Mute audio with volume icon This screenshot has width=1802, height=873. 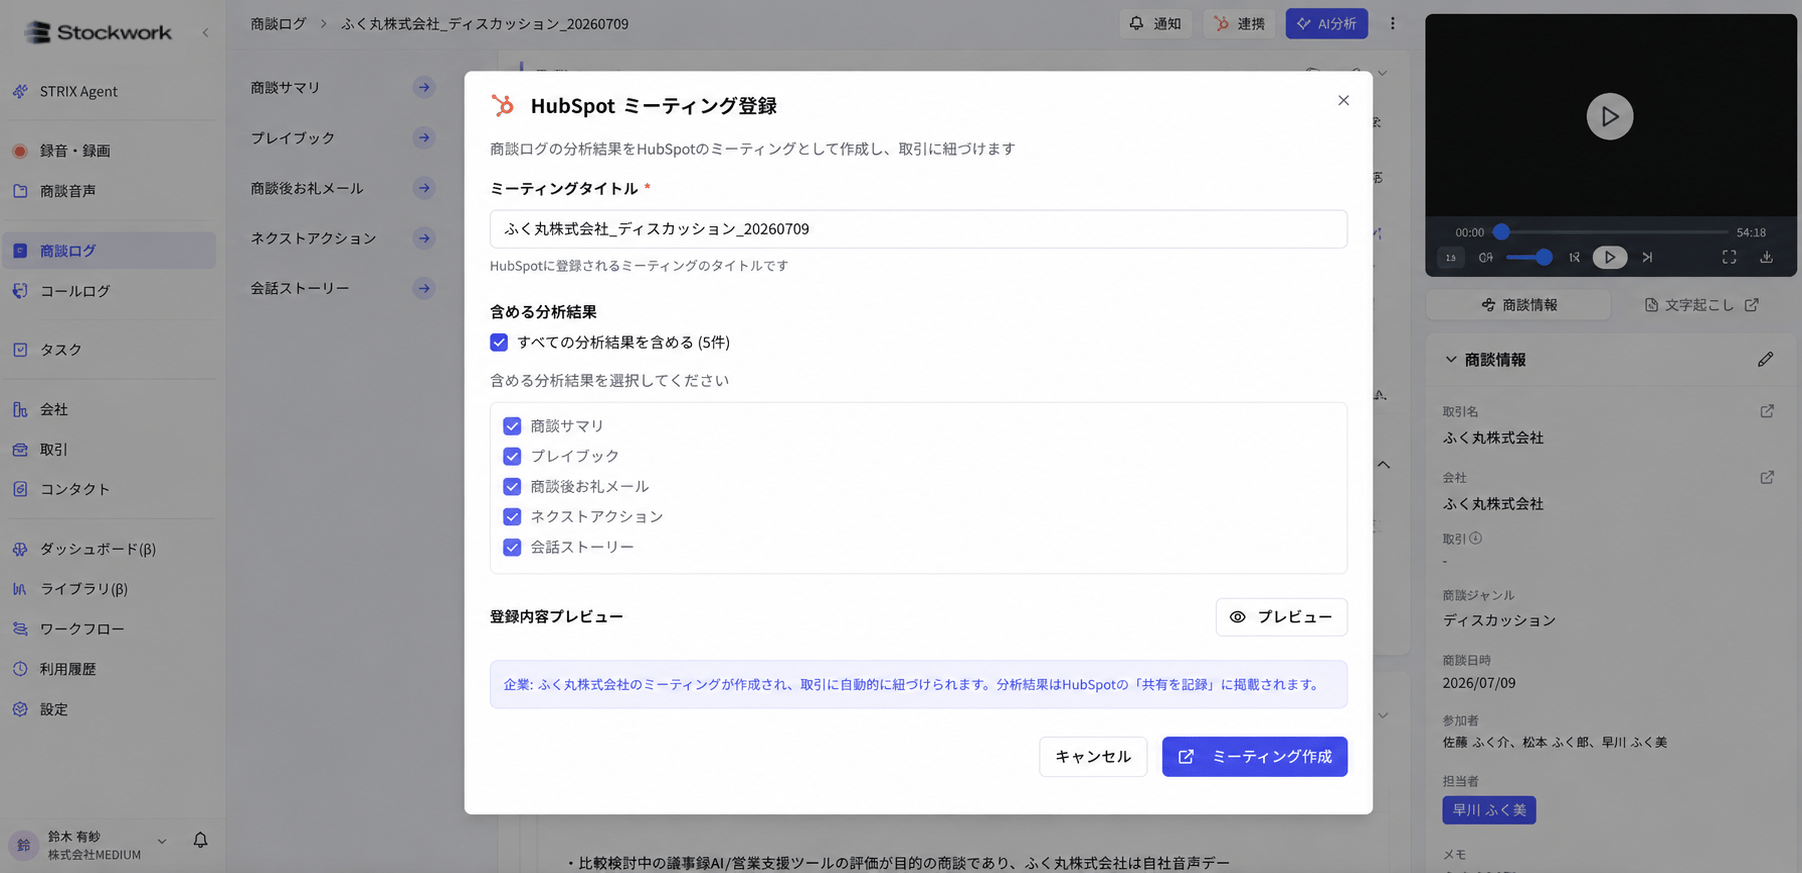click(x=1486, y=258)
